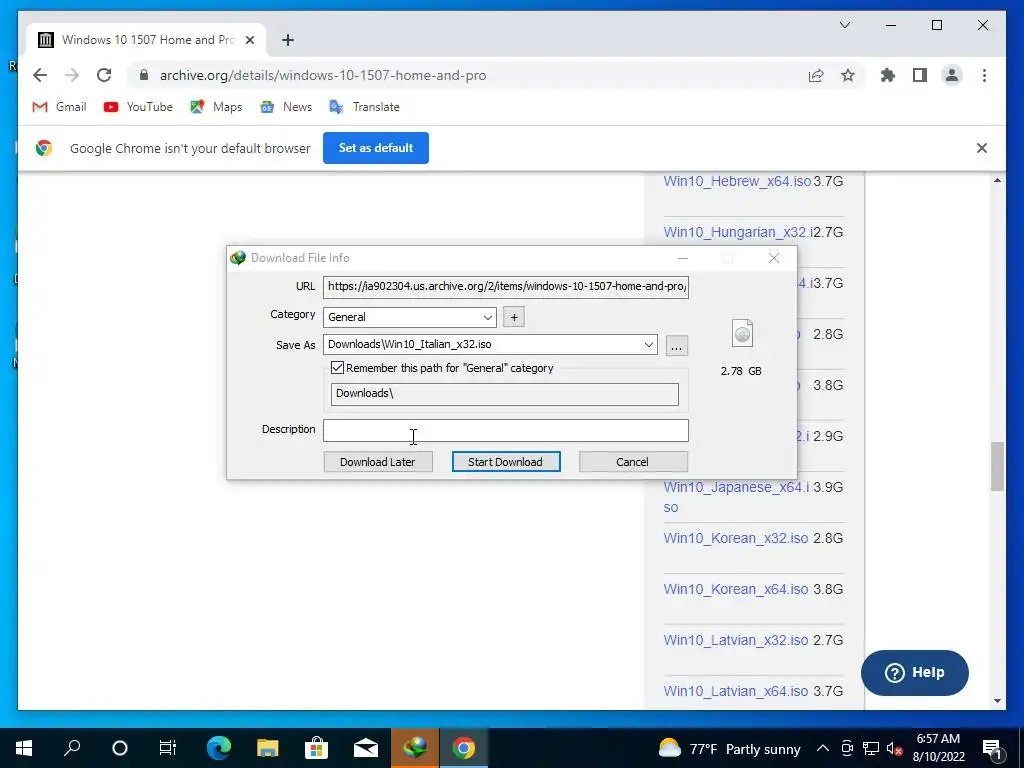This screenshot has width=1024, height=768.
Task: Open Gmail bookmark
Action: pos(59,107)
